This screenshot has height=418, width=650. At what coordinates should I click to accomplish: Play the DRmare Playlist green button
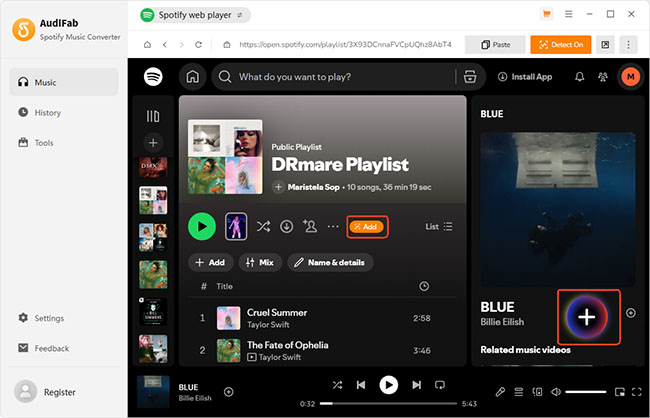(202, 226)
